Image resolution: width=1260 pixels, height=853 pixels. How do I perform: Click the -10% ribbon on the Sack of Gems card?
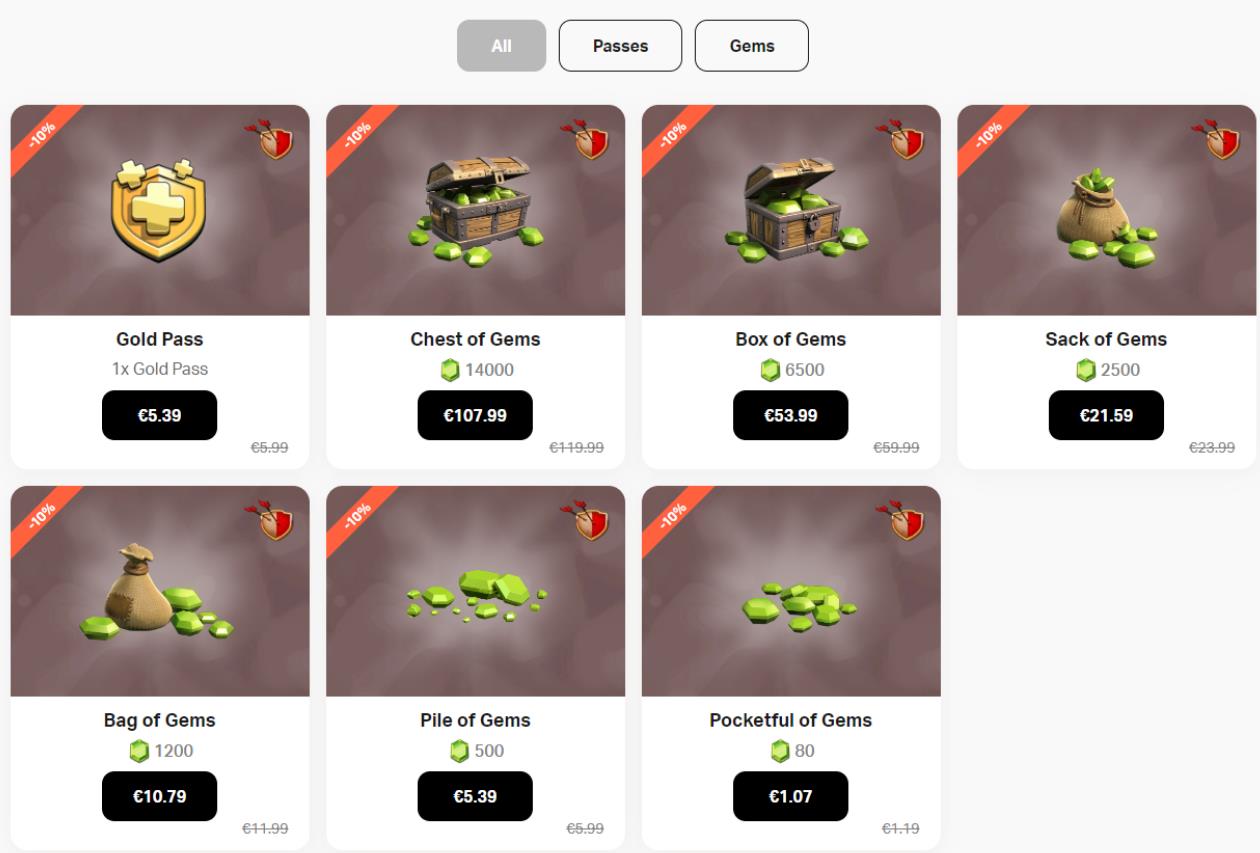tap(990, 135)
